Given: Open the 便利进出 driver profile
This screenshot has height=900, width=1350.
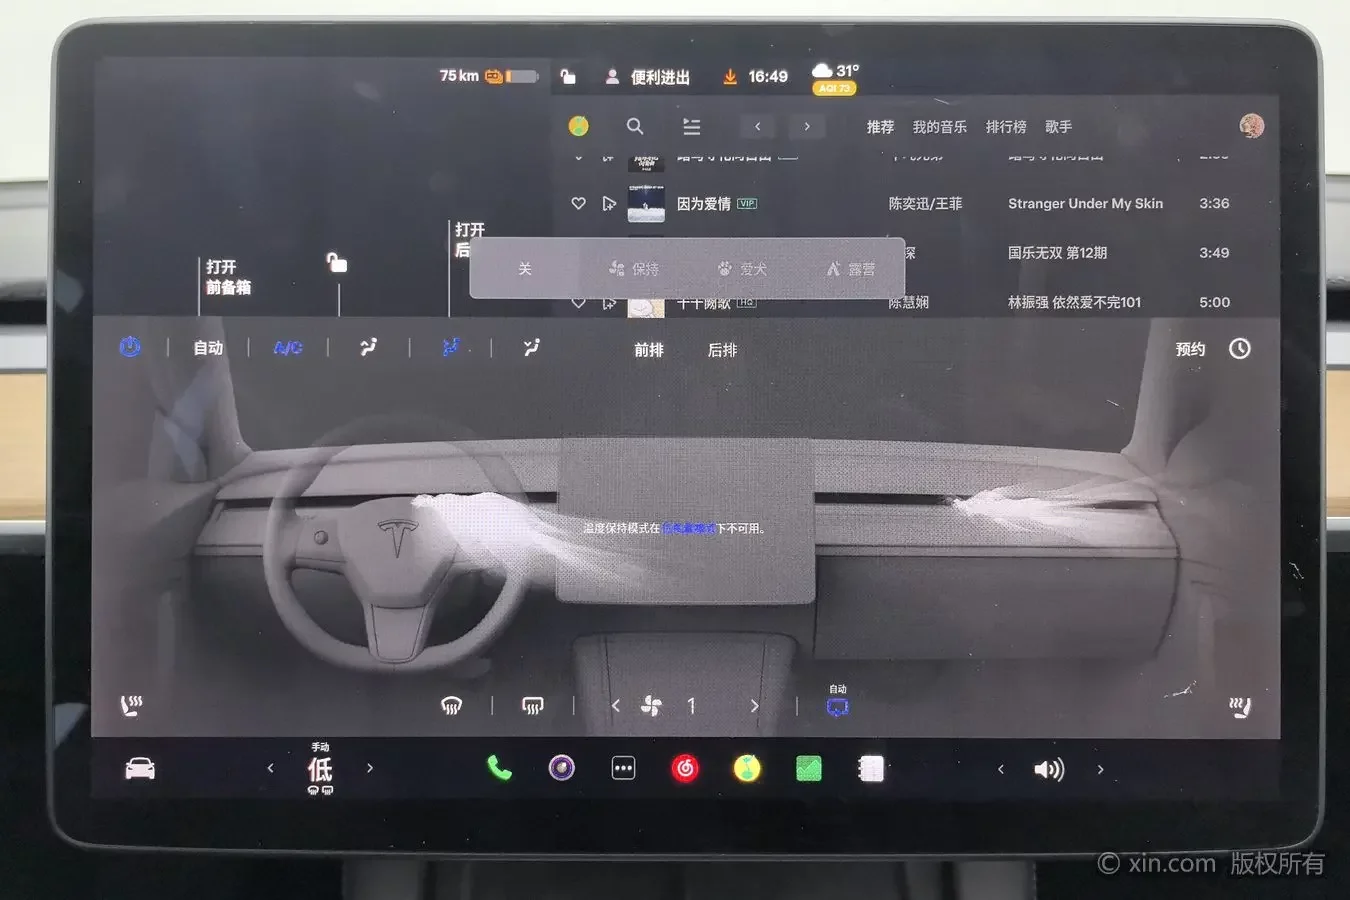Looking at the screenshot, I should 647,77.
